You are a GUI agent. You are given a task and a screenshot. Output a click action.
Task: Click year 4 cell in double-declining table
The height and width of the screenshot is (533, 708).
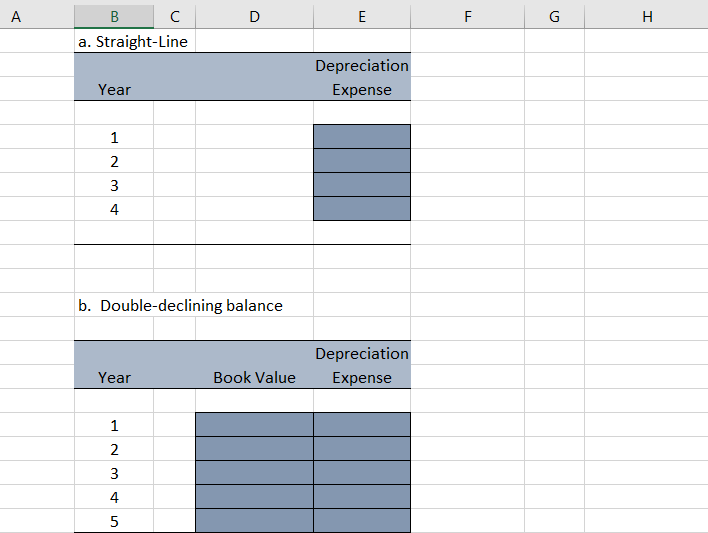114,497
